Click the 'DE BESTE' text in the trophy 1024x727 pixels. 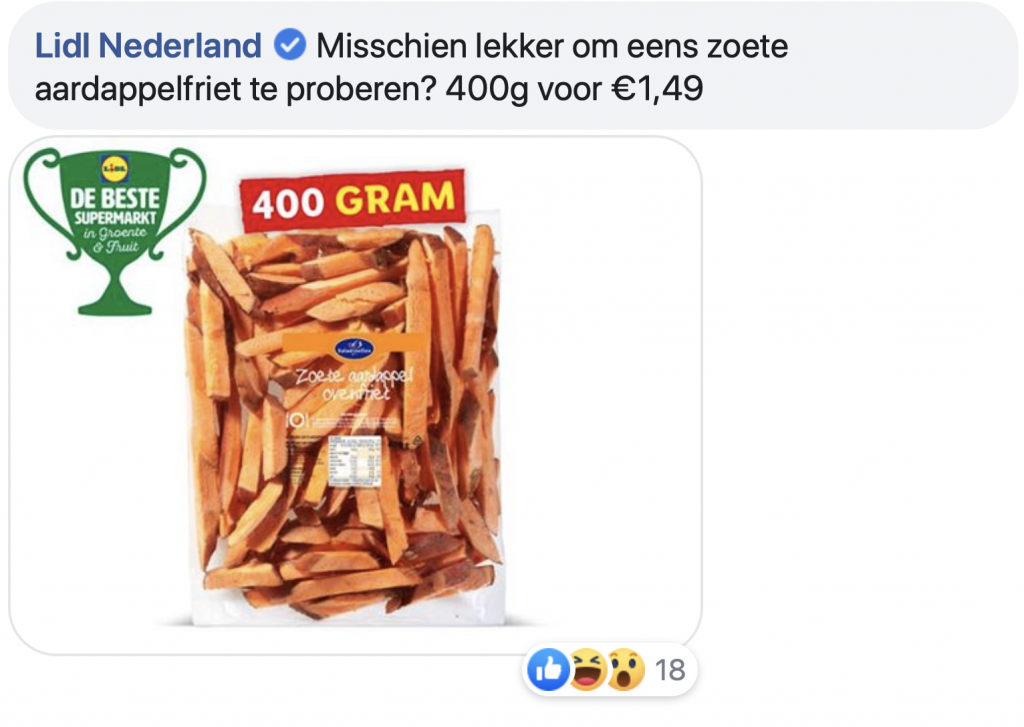point(115,199)
